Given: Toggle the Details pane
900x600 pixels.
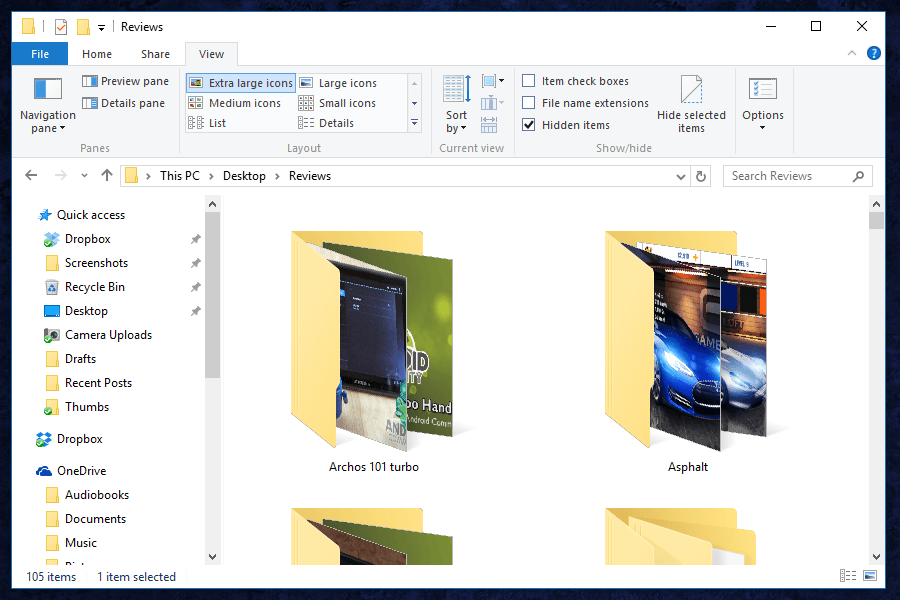Looking at the screenshot, I should (x=123, y=103).
